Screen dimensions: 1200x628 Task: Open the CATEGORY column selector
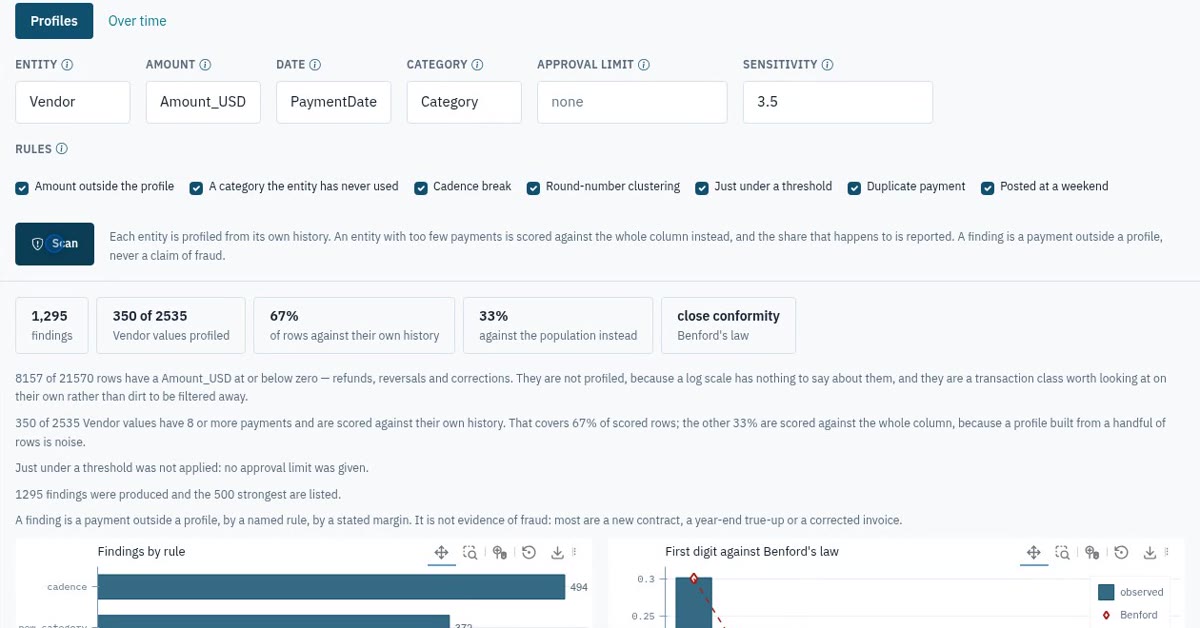464,102
